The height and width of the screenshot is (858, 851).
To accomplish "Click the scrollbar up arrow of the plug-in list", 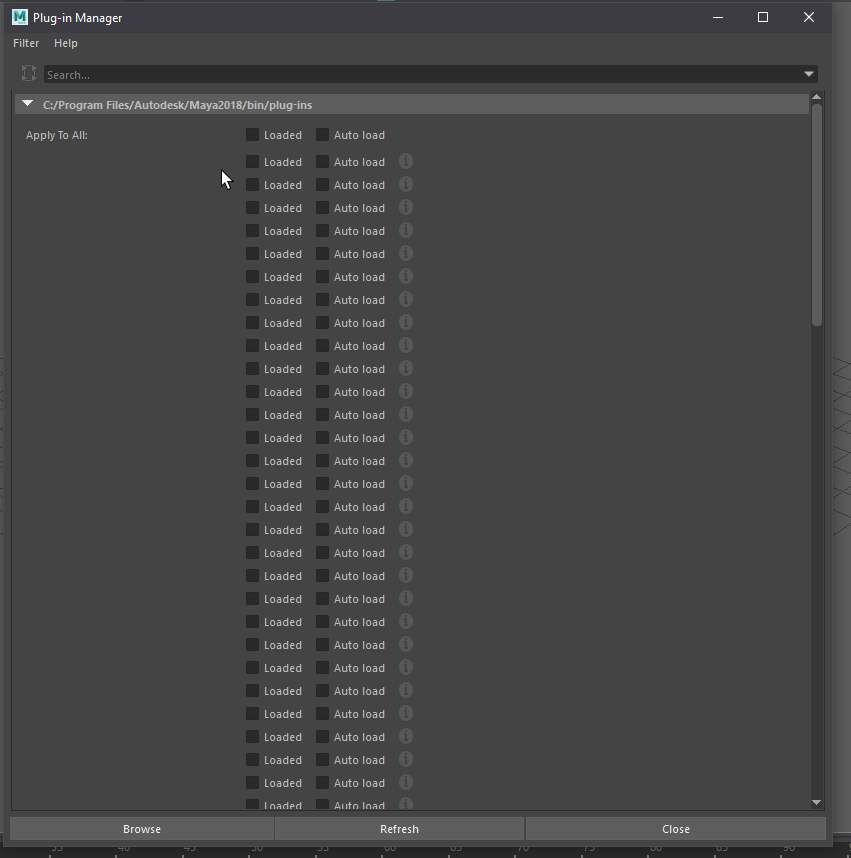I will (x=817, y=97).
